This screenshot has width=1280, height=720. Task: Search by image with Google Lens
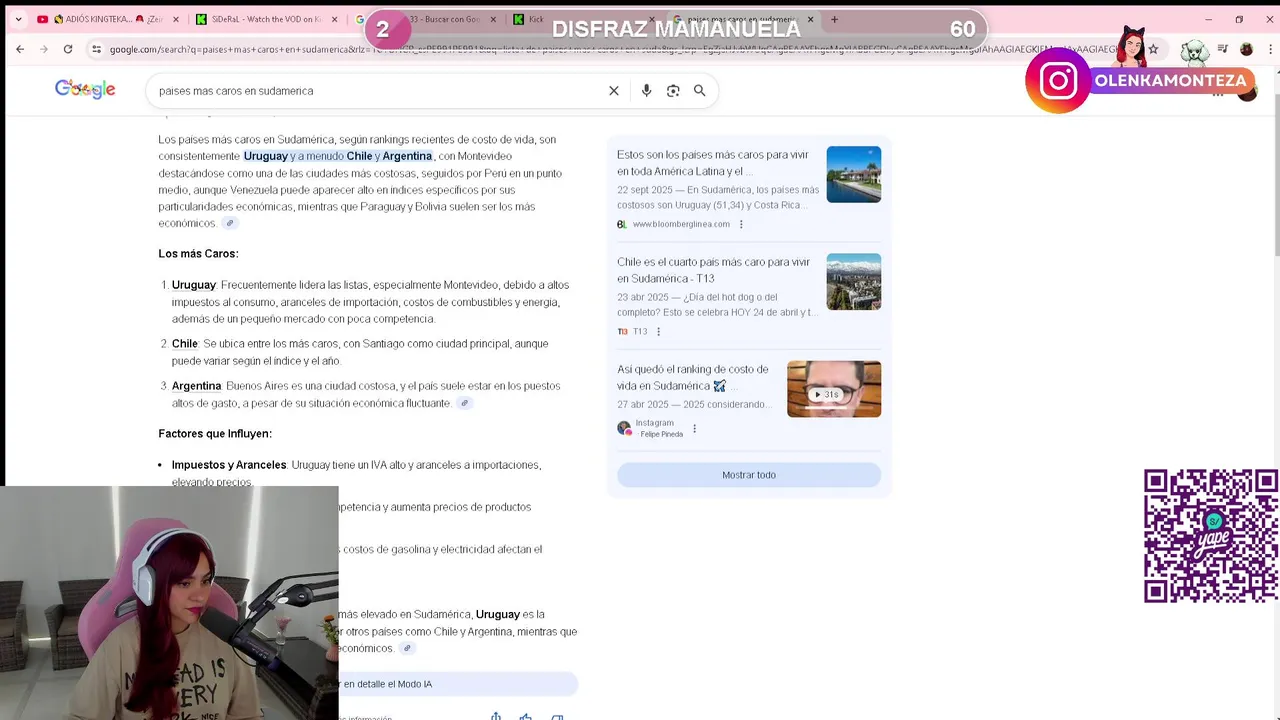click(673, 91)
